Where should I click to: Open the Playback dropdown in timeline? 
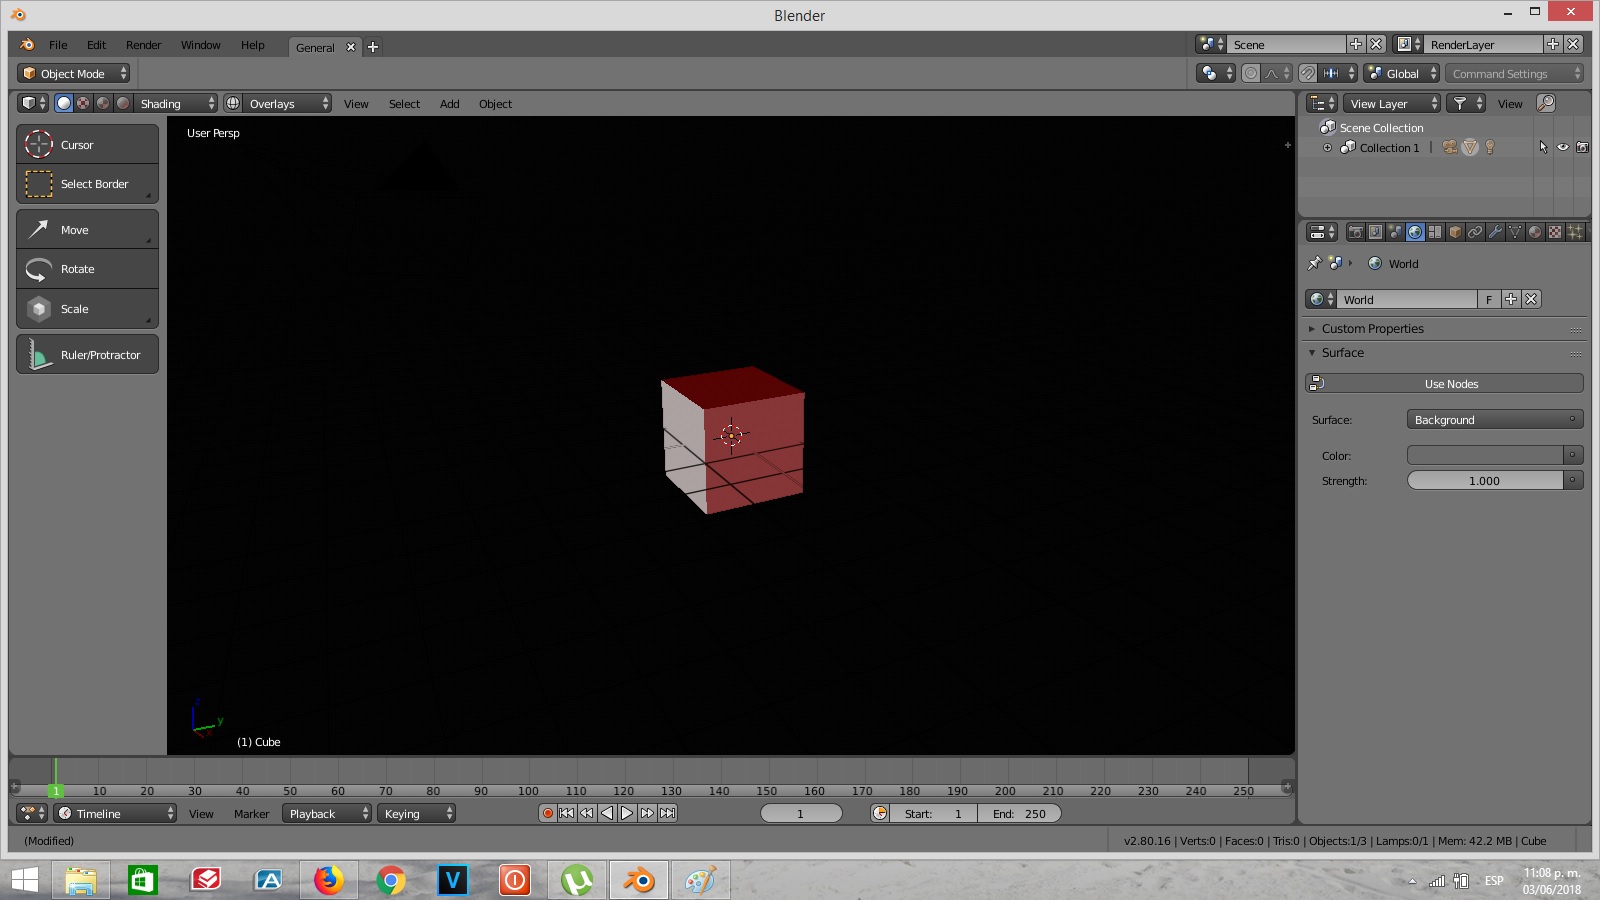[x=327, y=814]
